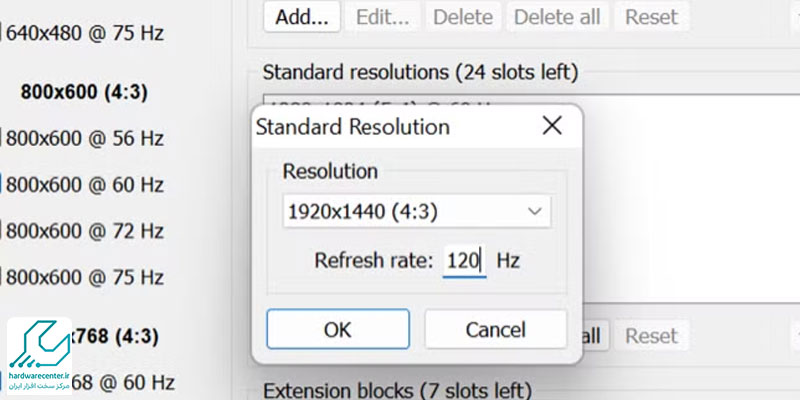Click the 800x600 (4:3) group header
The width and height of the screenshot is (800, 400).
[x=84, y=92]
